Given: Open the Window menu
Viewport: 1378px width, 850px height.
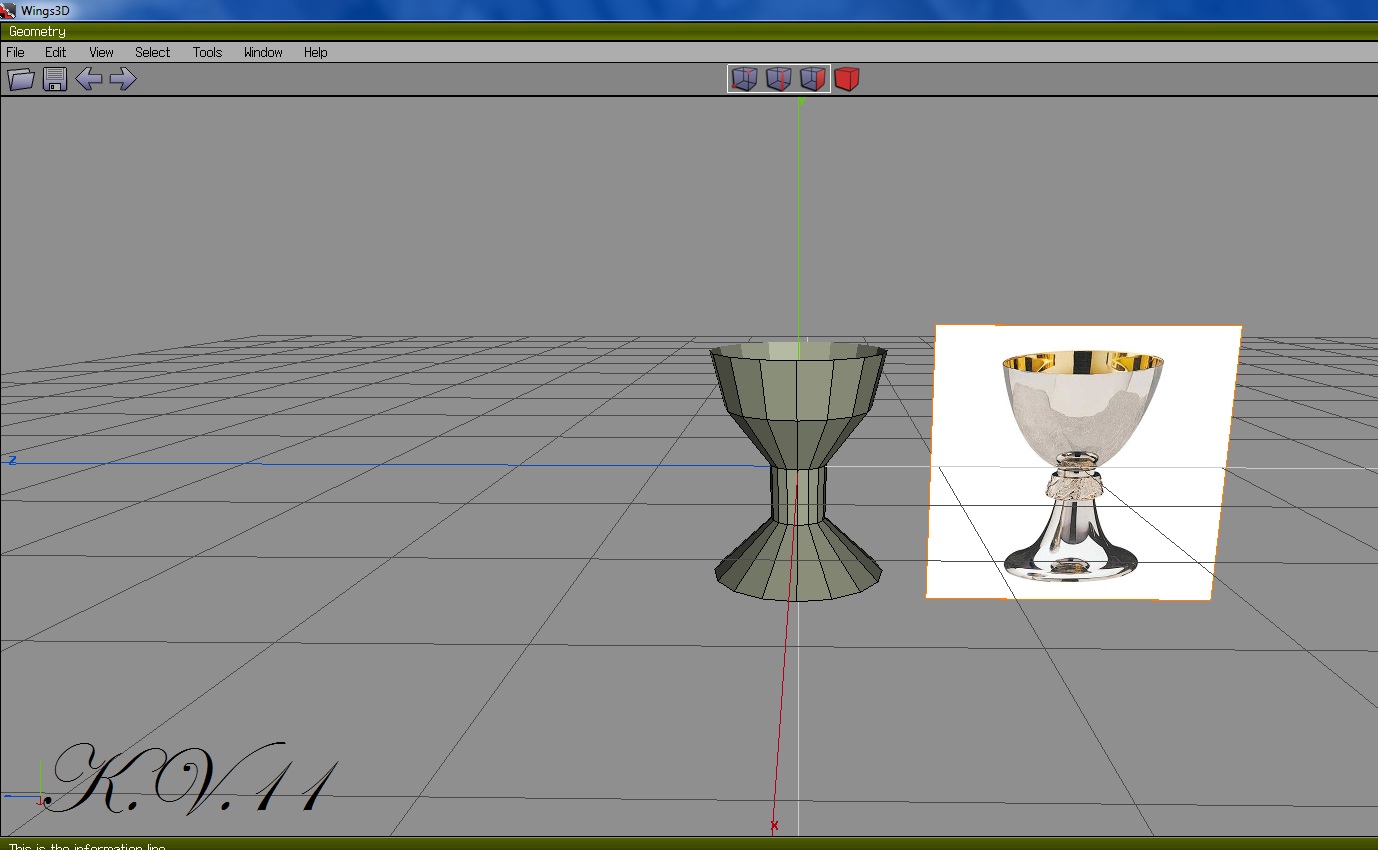Looking at the screenshot, I should 262,52.
